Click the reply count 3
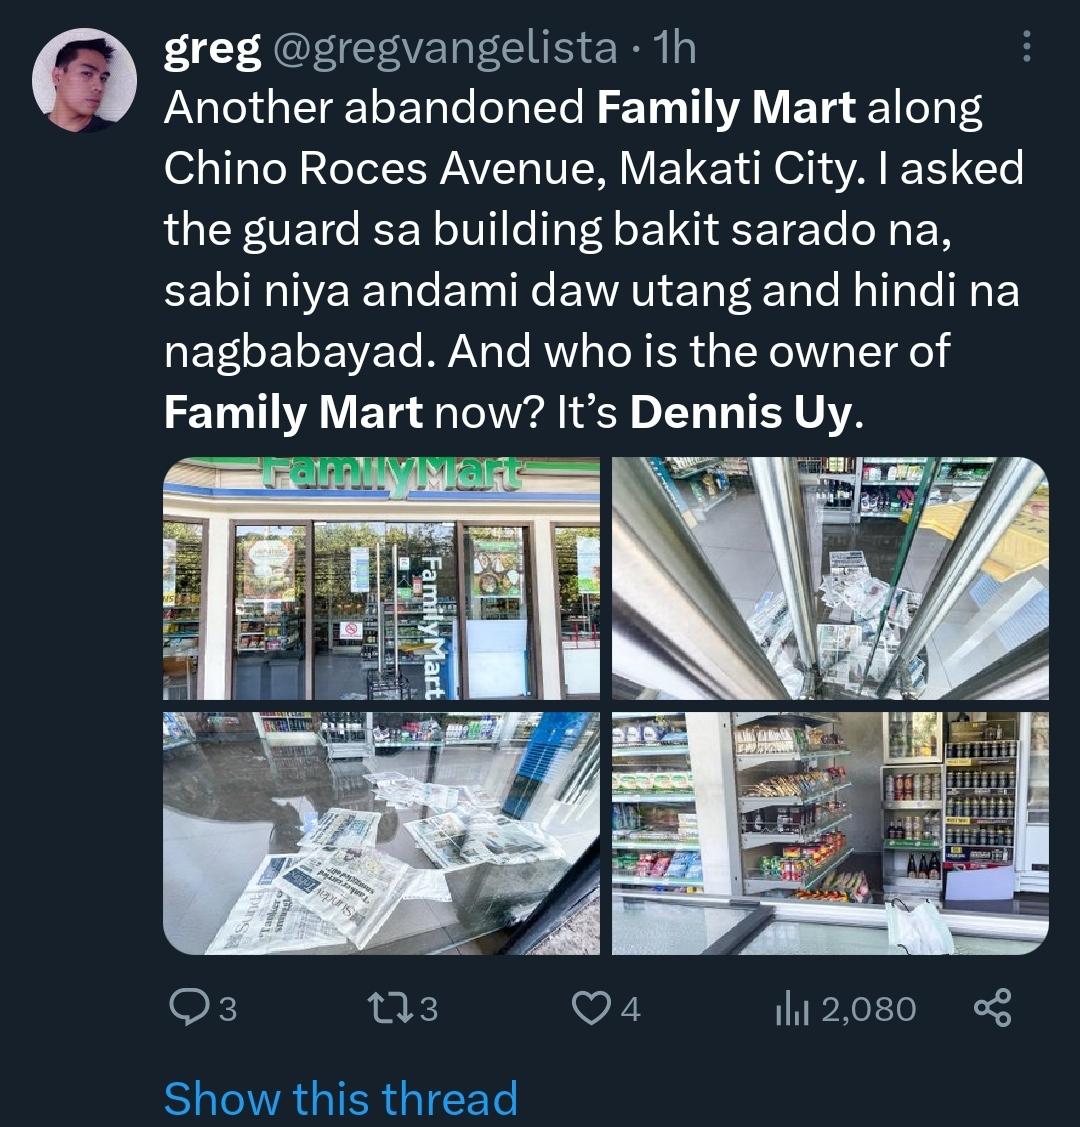 click(227, 1009)
